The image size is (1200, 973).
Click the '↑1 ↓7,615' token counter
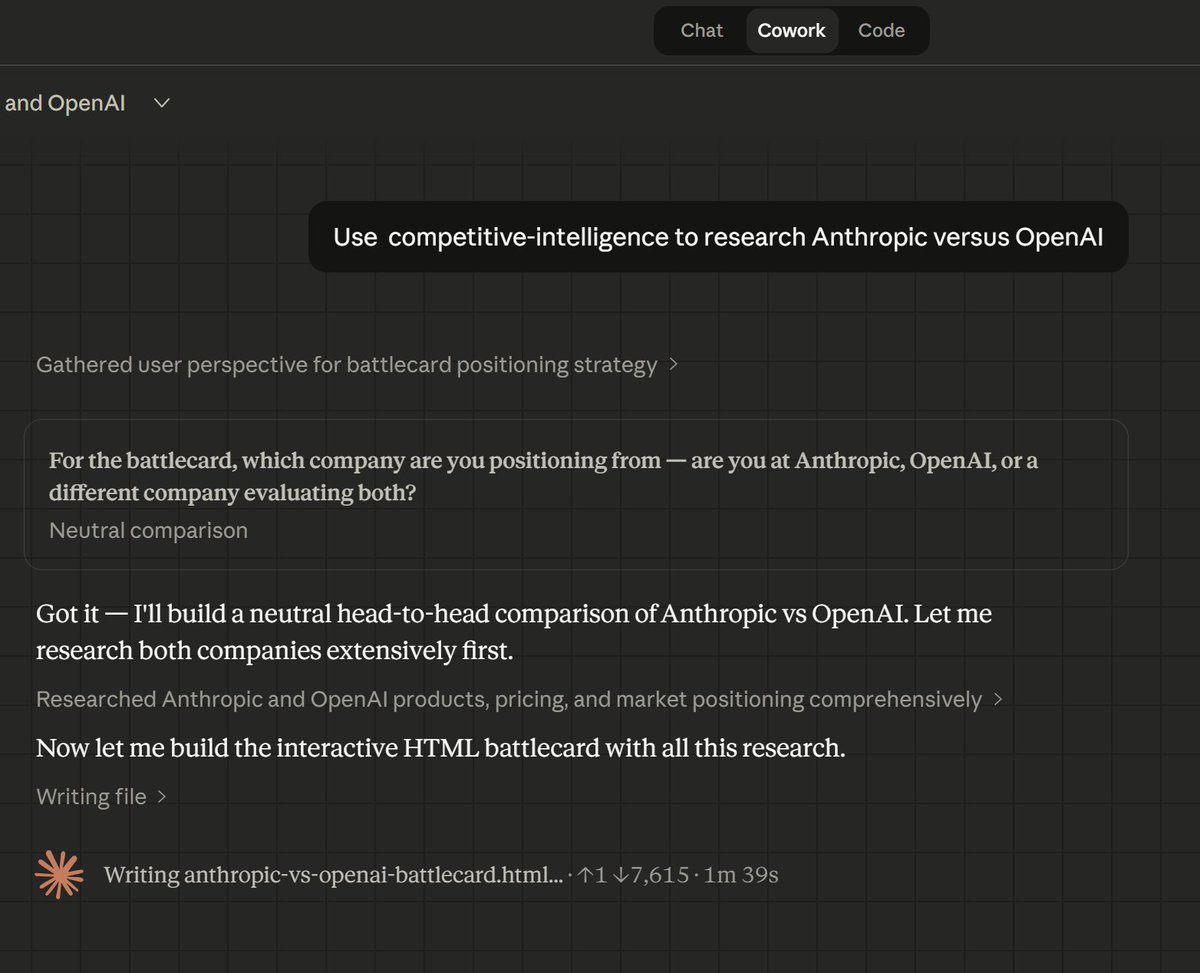(634, 875)
